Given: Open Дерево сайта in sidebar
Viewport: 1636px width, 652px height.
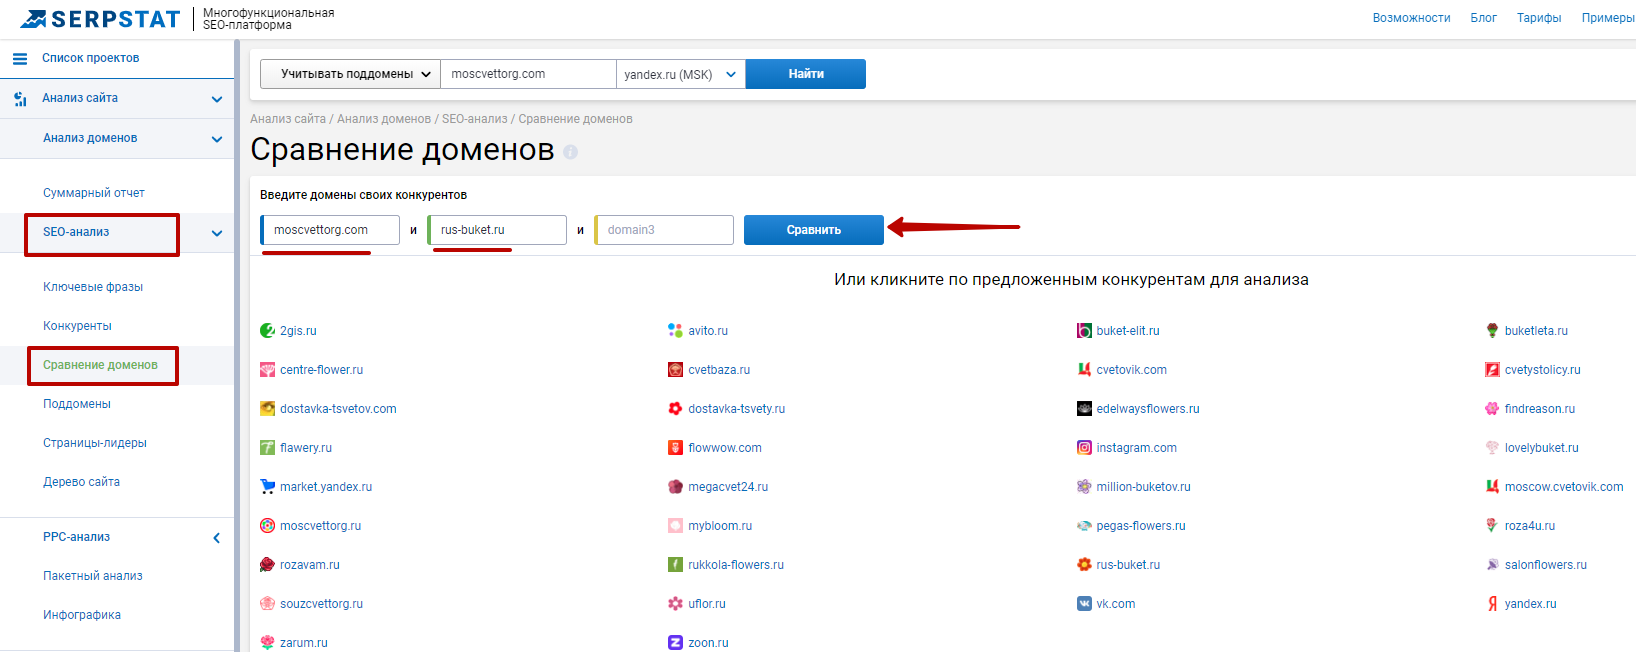Looking at the screenshot, I should pyautogui.click(x=81, y=482).
